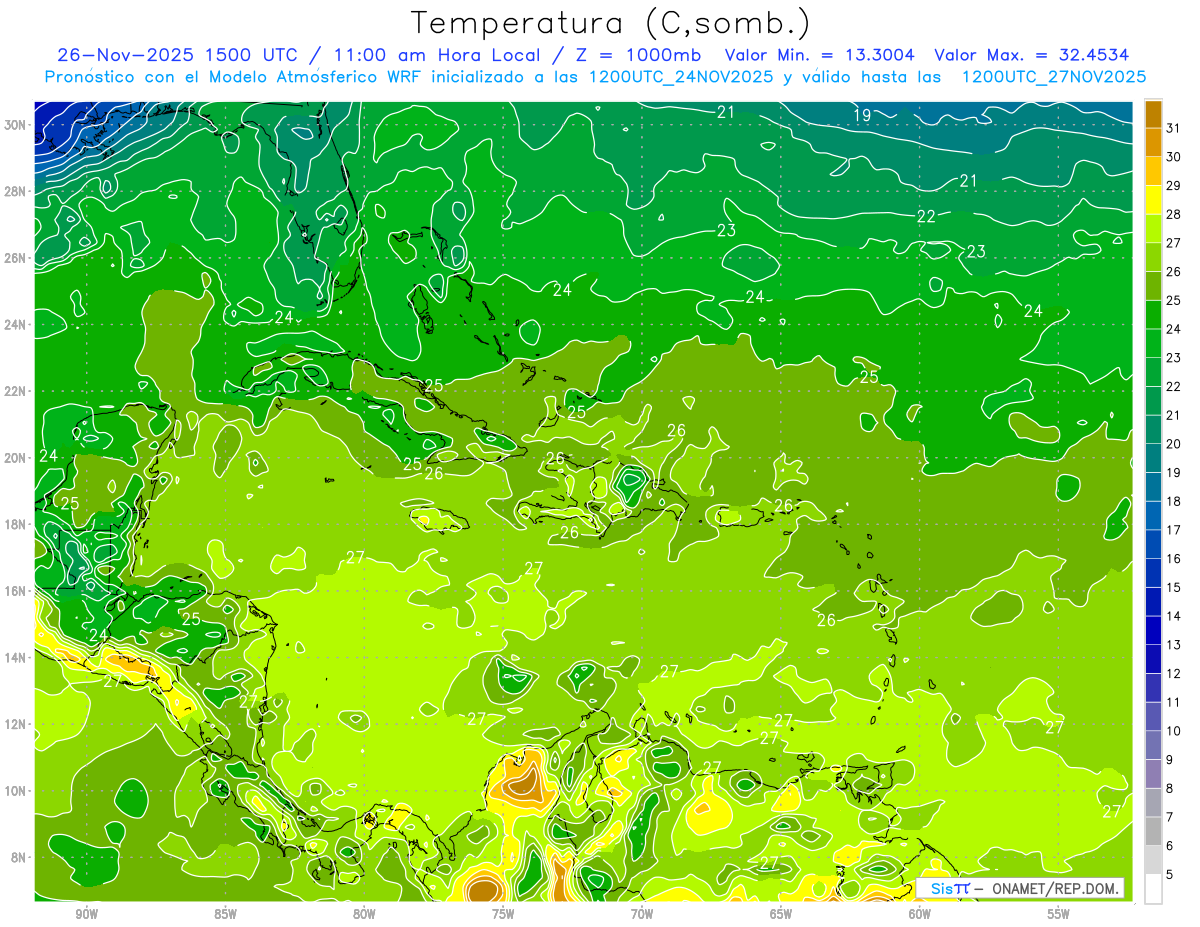Click the SisPI - ONAMET/REP.DOM. logo box
This screenshot has width=1200, height=927.
click(x=1020, y=889)
